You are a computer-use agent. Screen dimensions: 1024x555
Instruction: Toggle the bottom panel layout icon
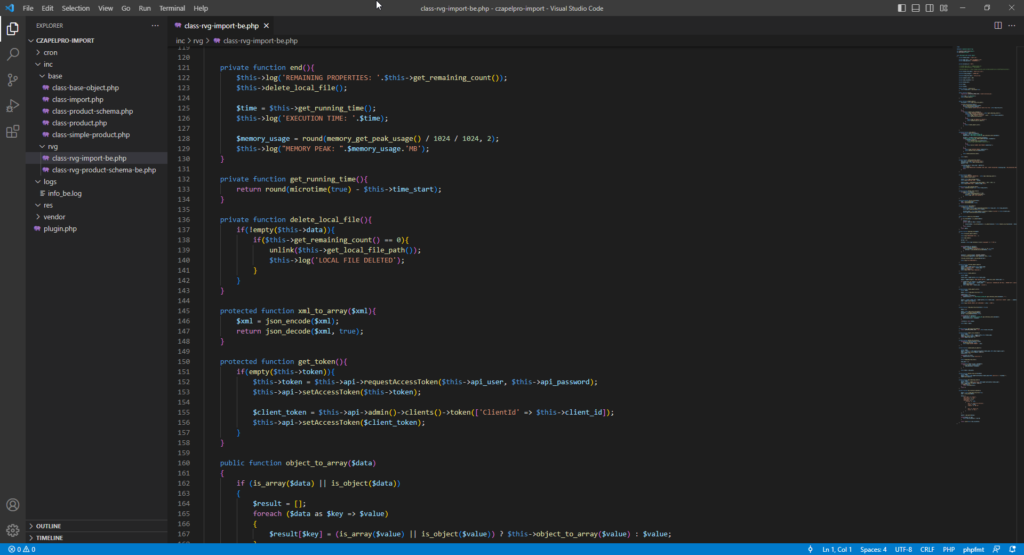click(916, 8)
